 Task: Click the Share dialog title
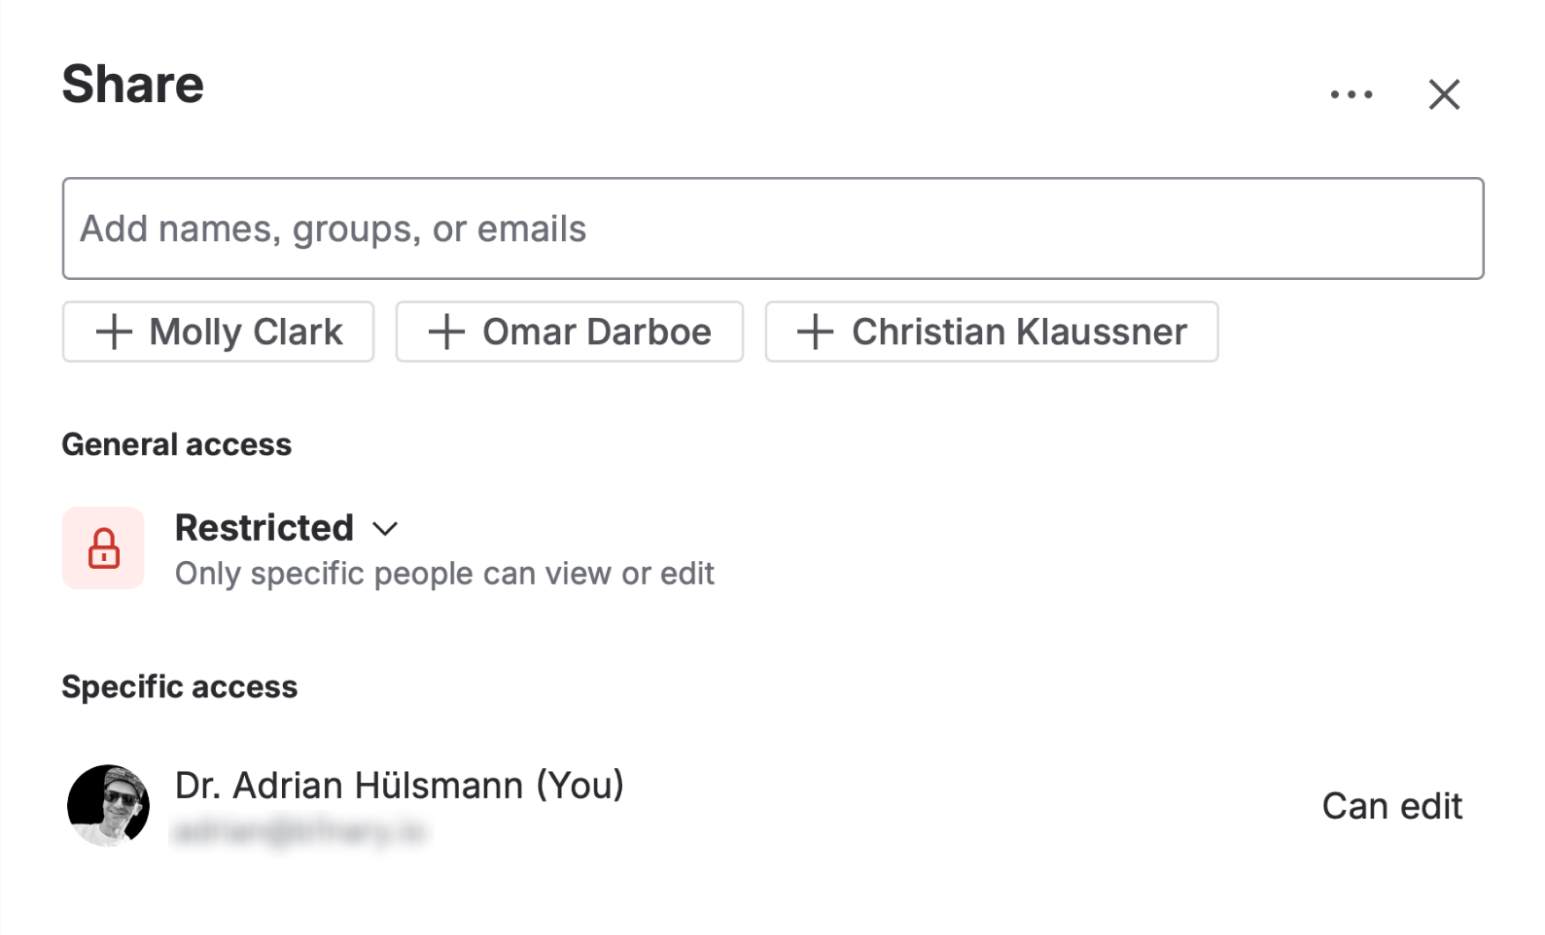133,85
